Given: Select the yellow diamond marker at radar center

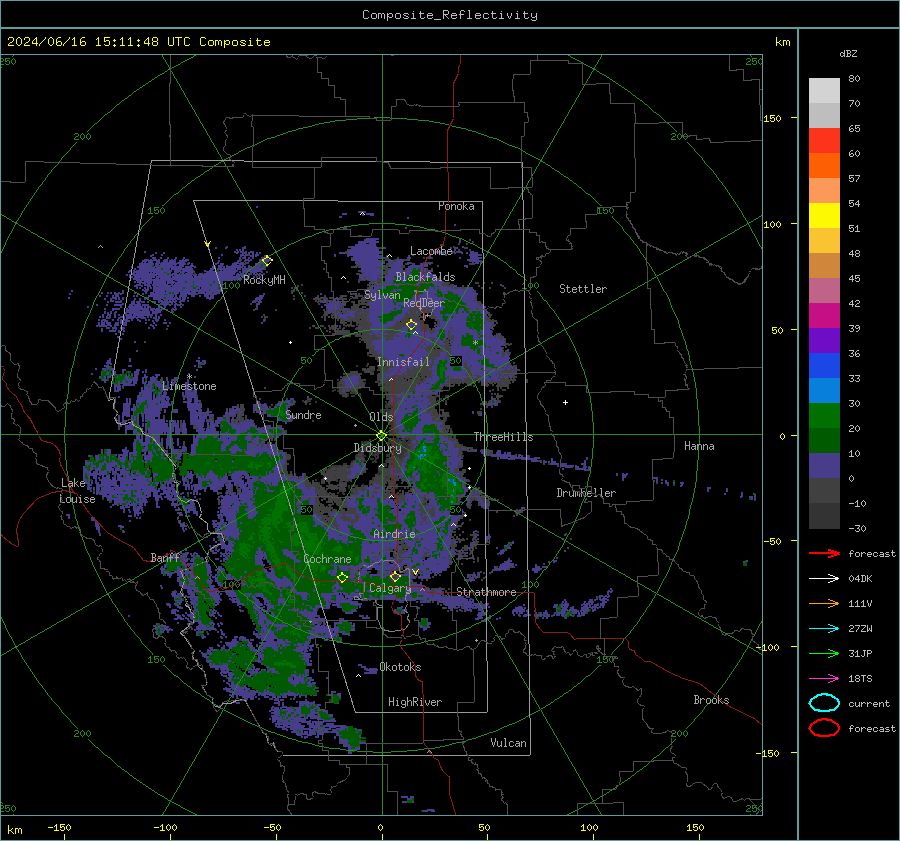Looking at the screenshot, I should [382, 435].
